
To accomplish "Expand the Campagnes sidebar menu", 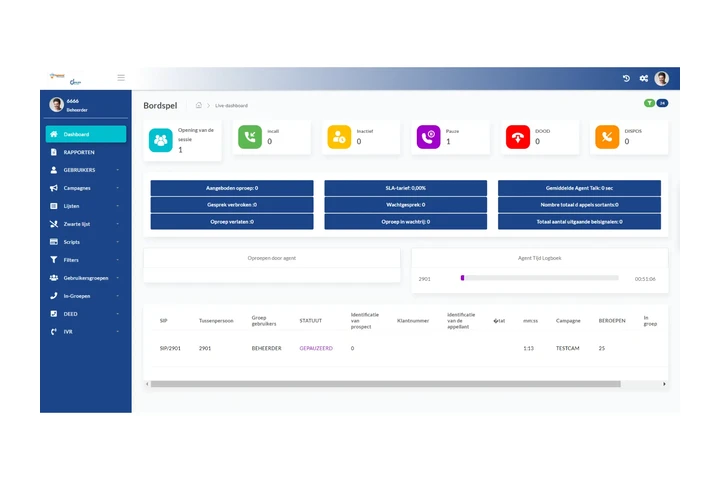I will (86, 188).
